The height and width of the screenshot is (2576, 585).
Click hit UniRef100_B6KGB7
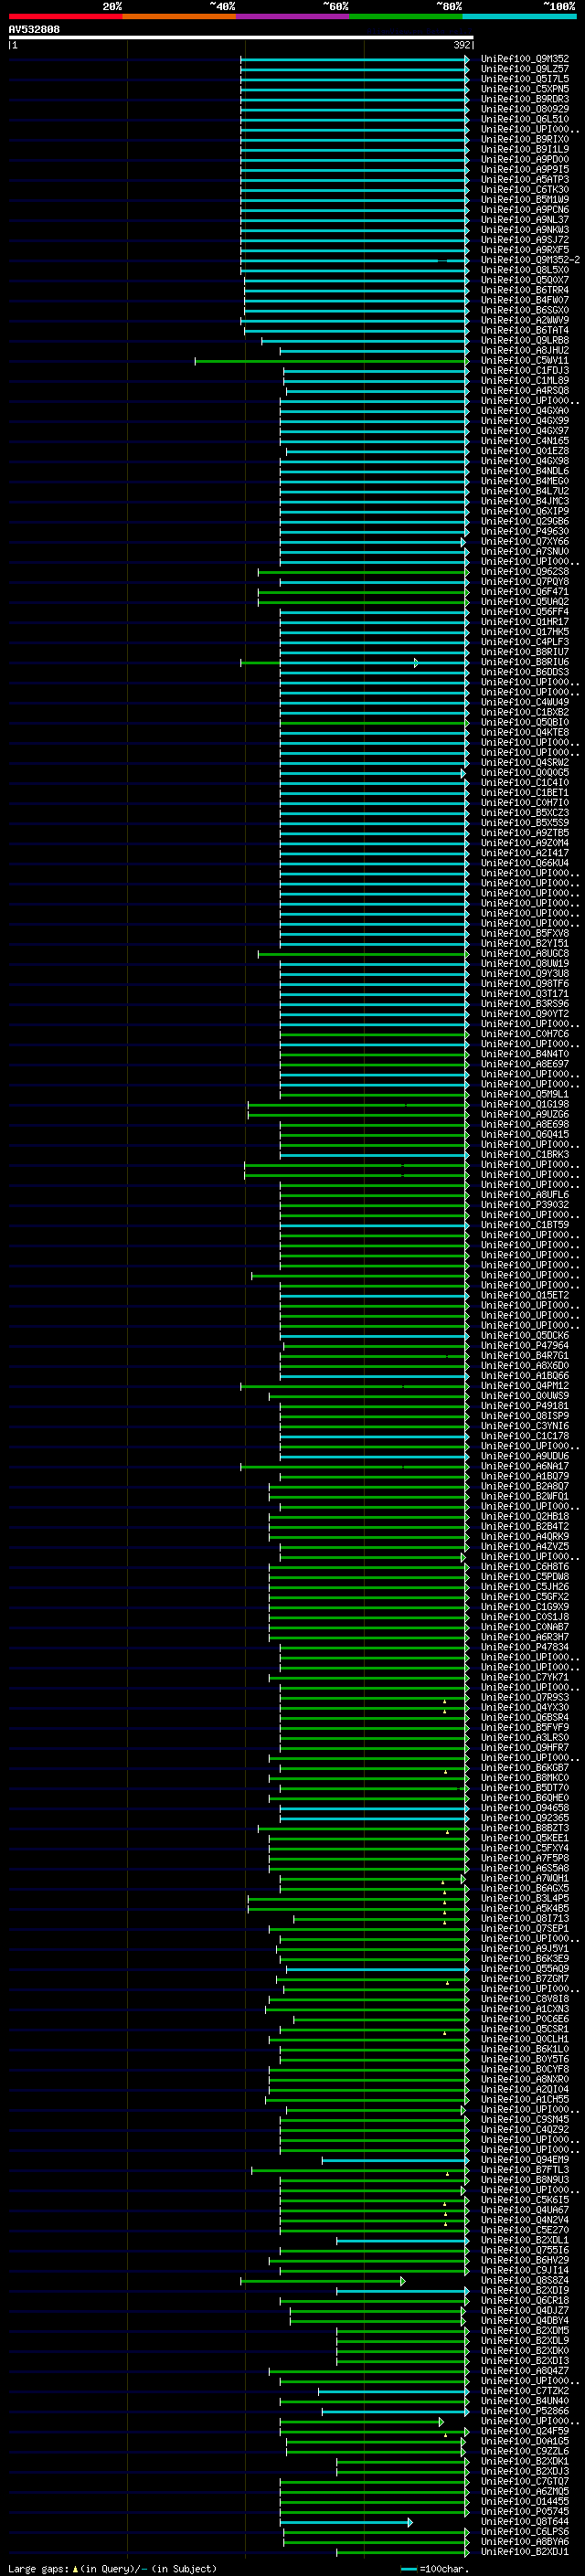tap(525, 1768)
